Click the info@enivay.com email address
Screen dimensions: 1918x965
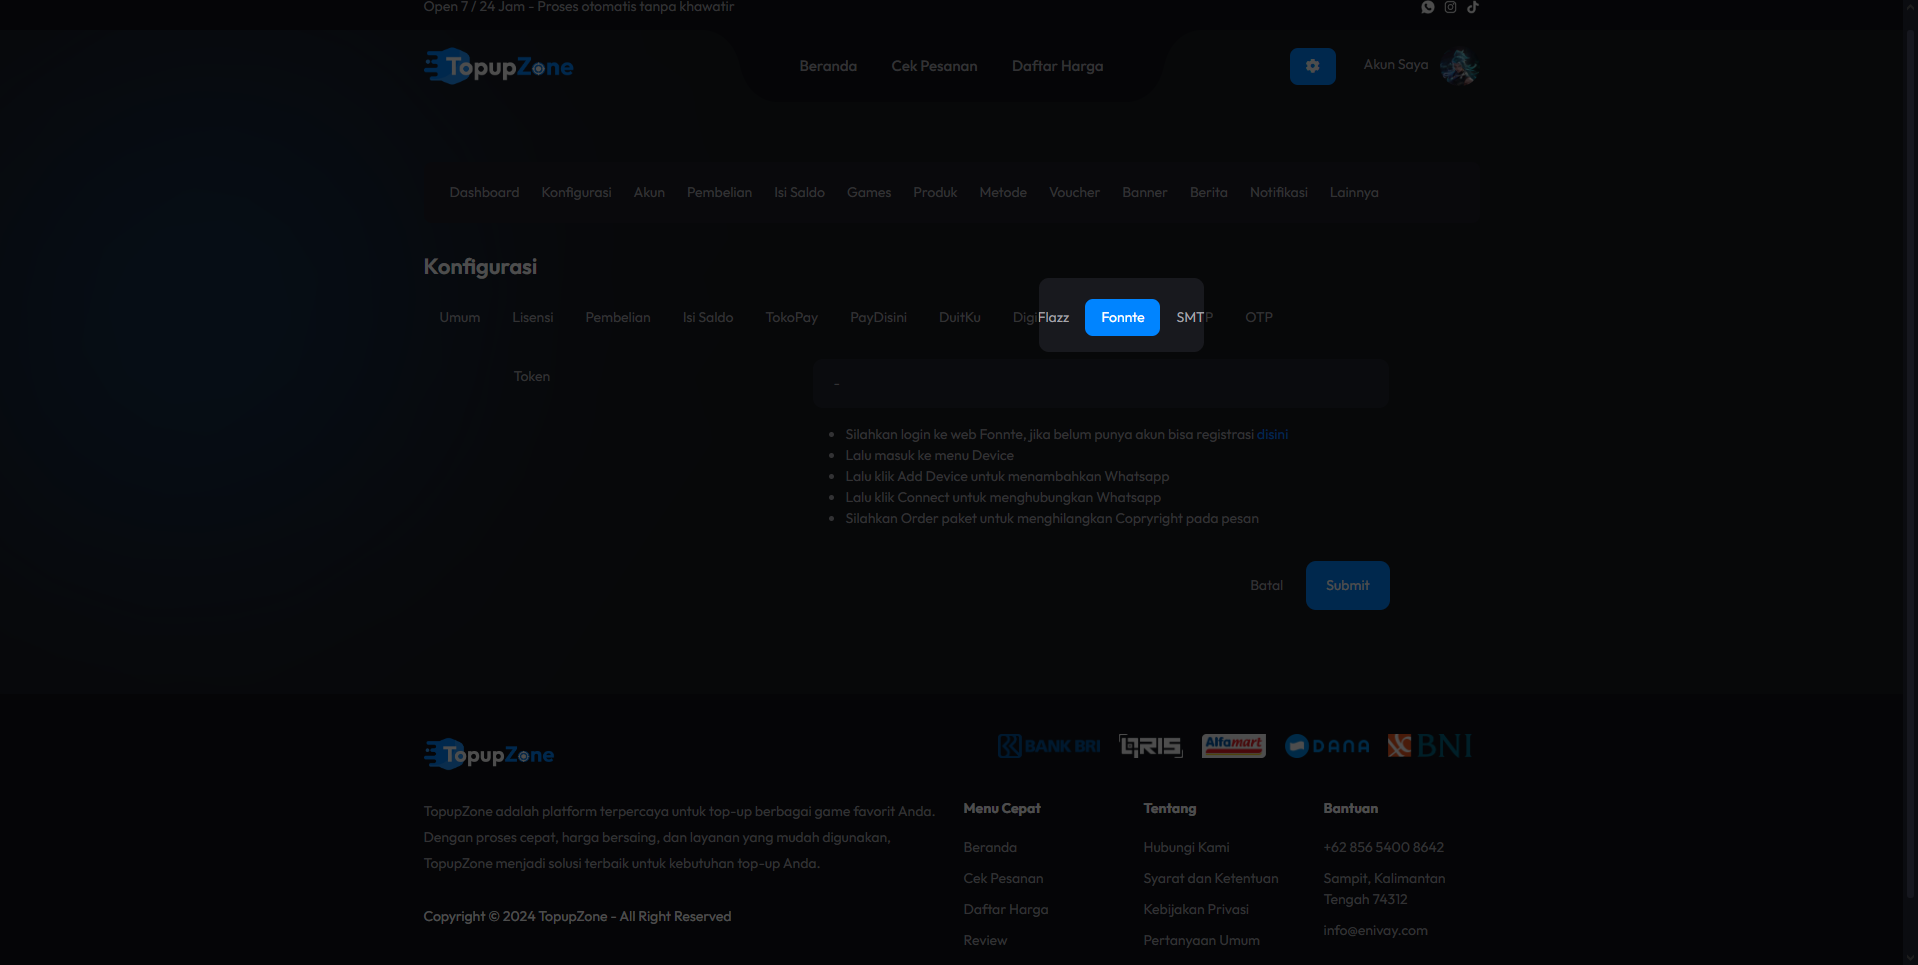pyautogui.click(x=1375, y=930)
